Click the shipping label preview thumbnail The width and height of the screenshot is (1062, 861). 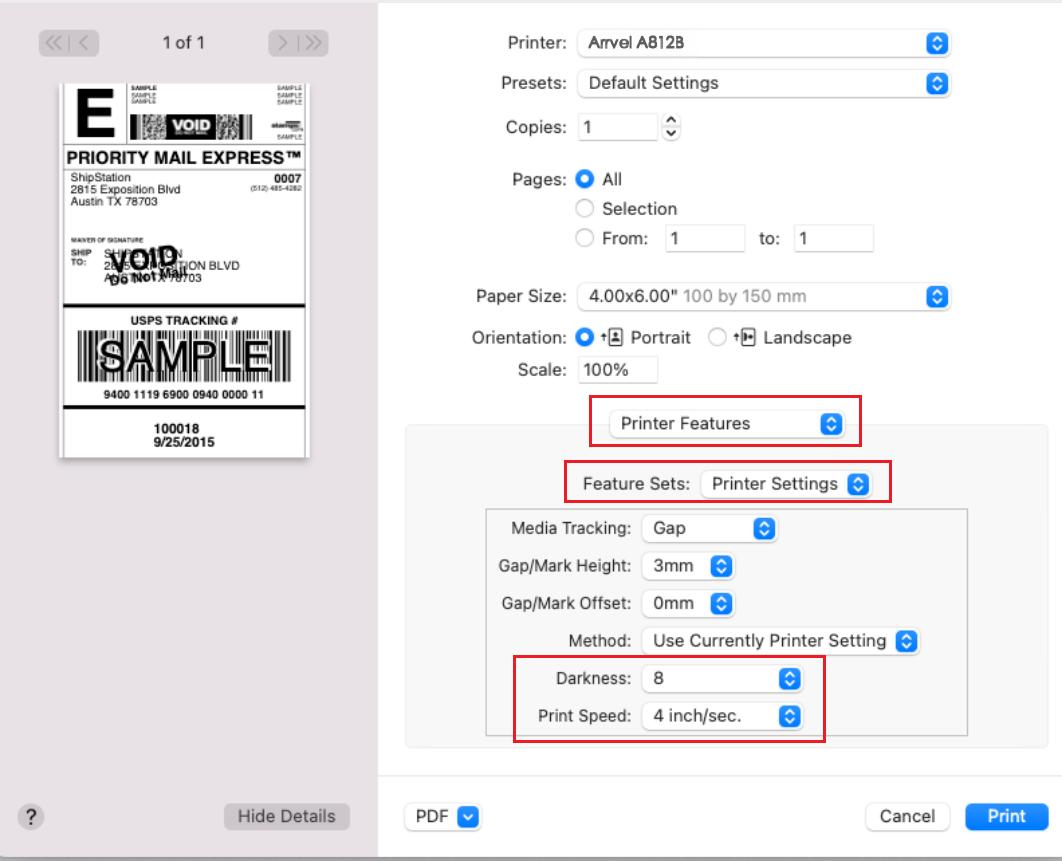point(184,270)
